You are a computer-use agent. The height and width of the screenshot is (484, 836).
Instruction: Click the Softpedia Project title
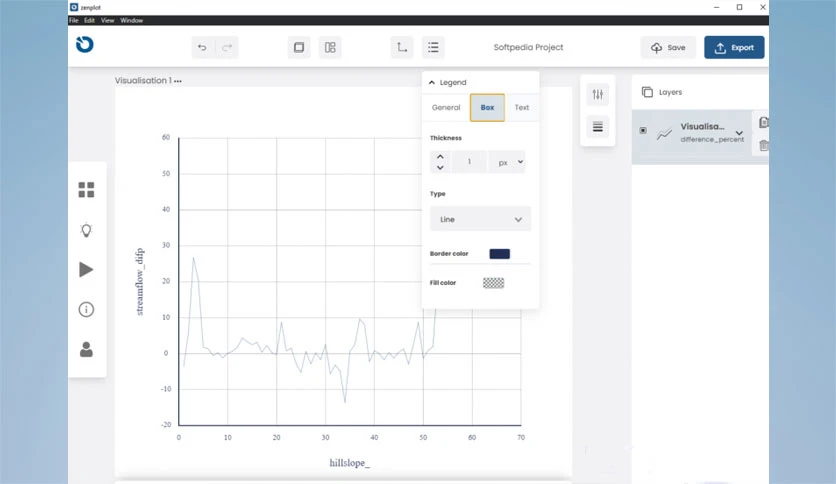point(528,47)
